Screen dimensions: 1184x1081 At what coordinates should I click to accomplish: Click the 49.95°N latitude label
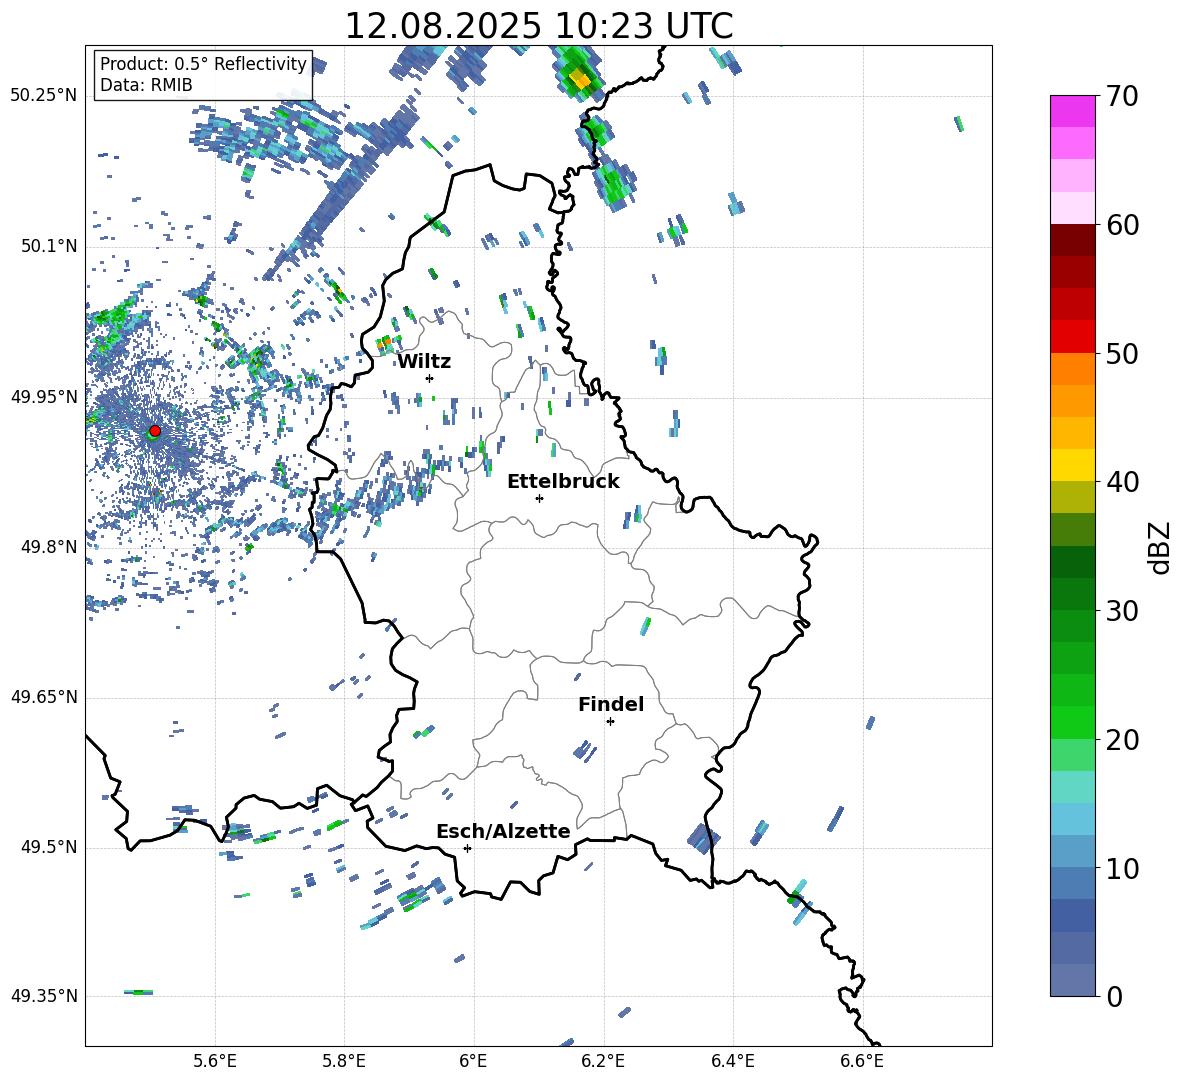click(x=44, y=397)
